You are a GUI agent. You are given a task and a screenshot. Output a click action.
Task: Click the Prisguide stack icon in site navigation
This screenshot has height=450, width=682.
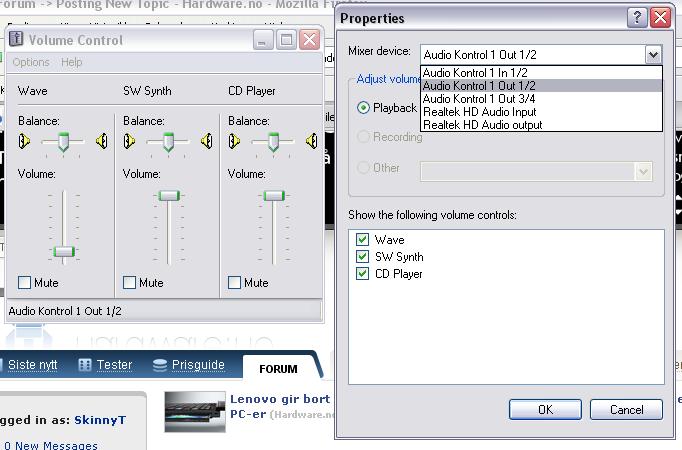160,365
